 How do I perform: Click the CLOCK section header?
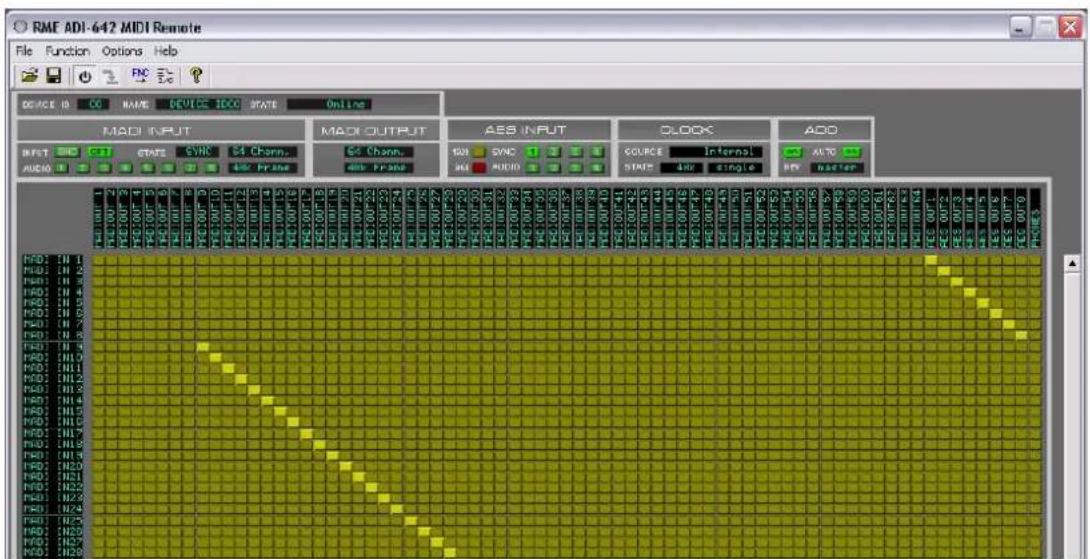pos(695,130)
